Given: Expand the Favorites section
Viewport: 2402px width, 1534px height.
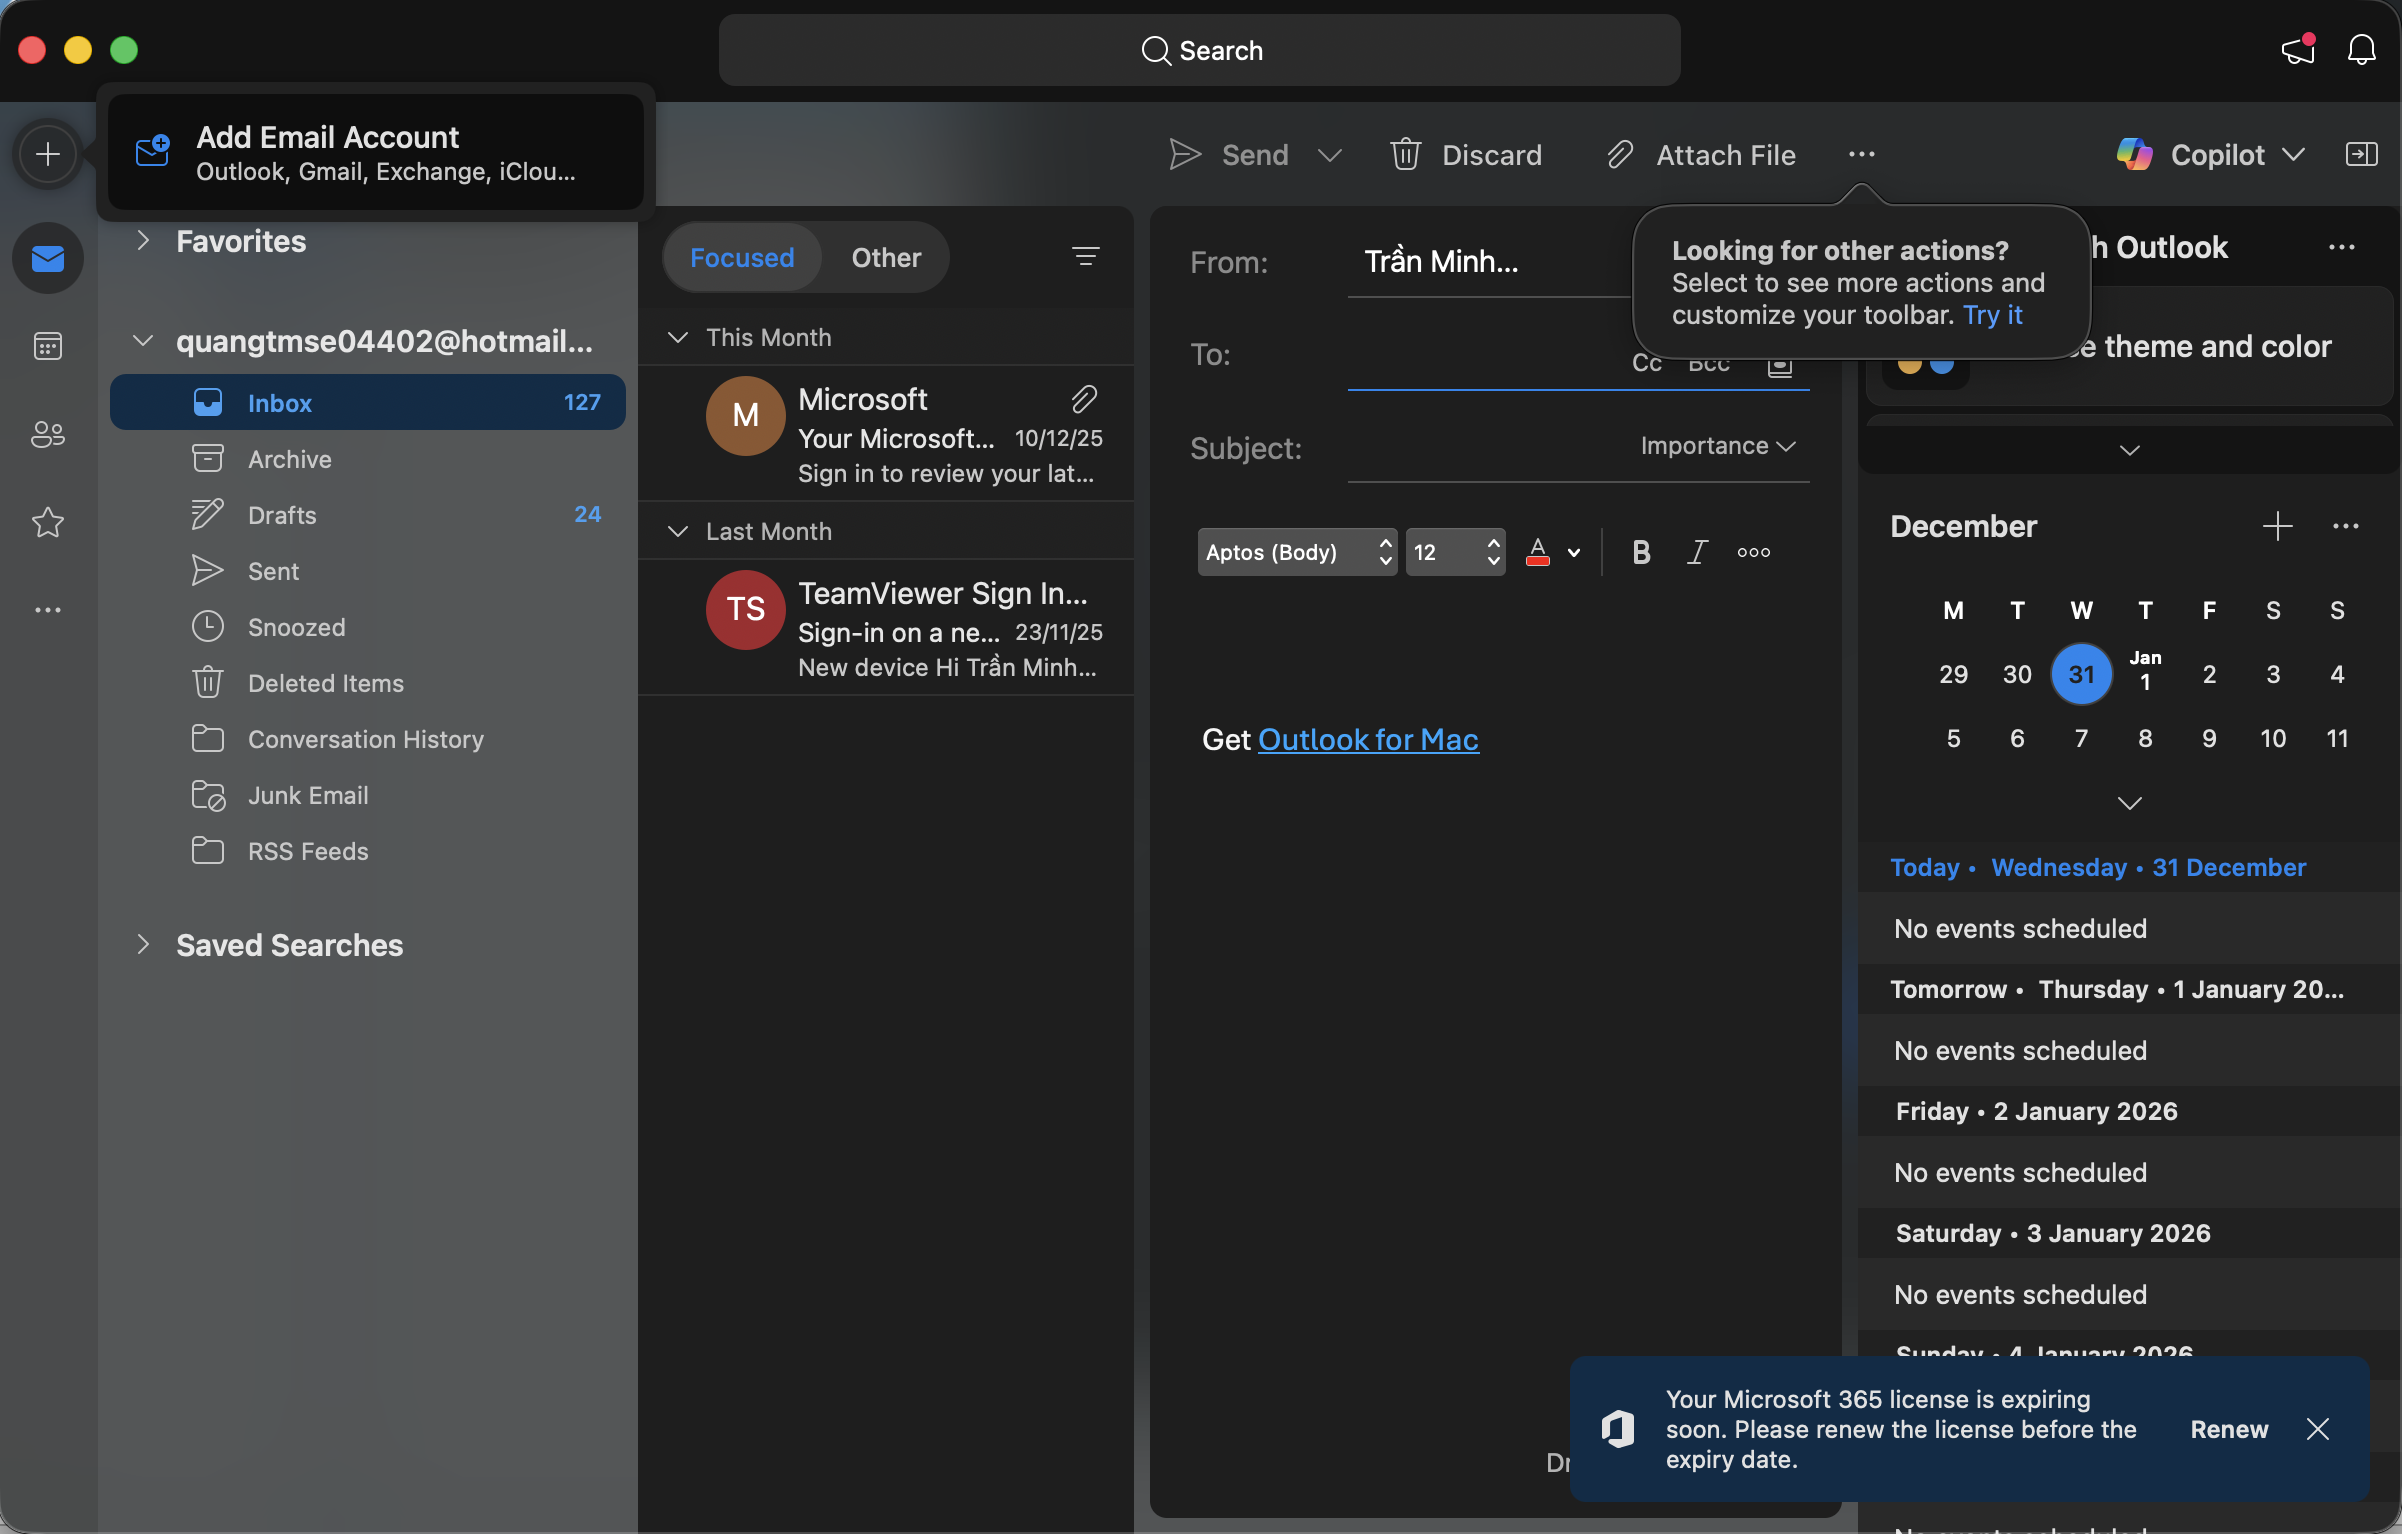Looking at the screenshot, I should pos(143,241).
